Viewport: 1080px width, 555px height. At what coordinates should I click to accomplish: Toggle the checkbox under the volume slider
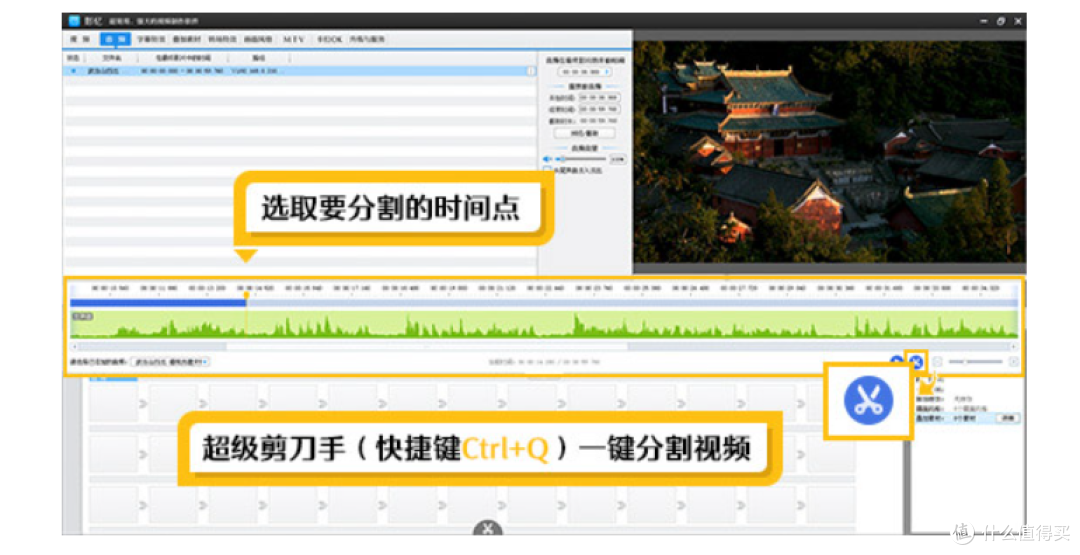click(x=548, y=169)
